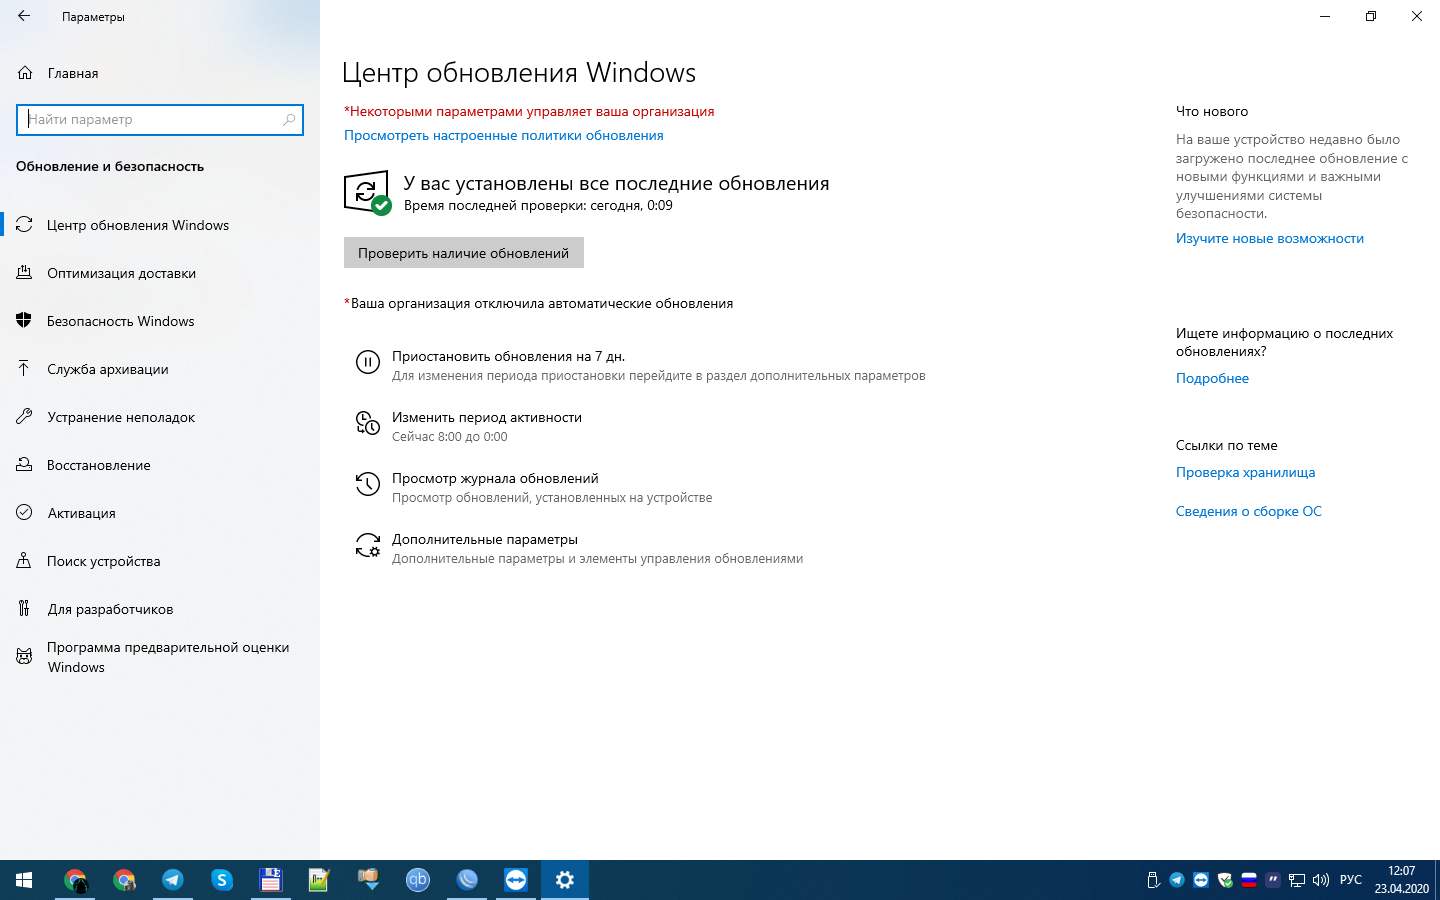Open Telegram from the taskbar
1440x900 pixels.
click(173, 880)
